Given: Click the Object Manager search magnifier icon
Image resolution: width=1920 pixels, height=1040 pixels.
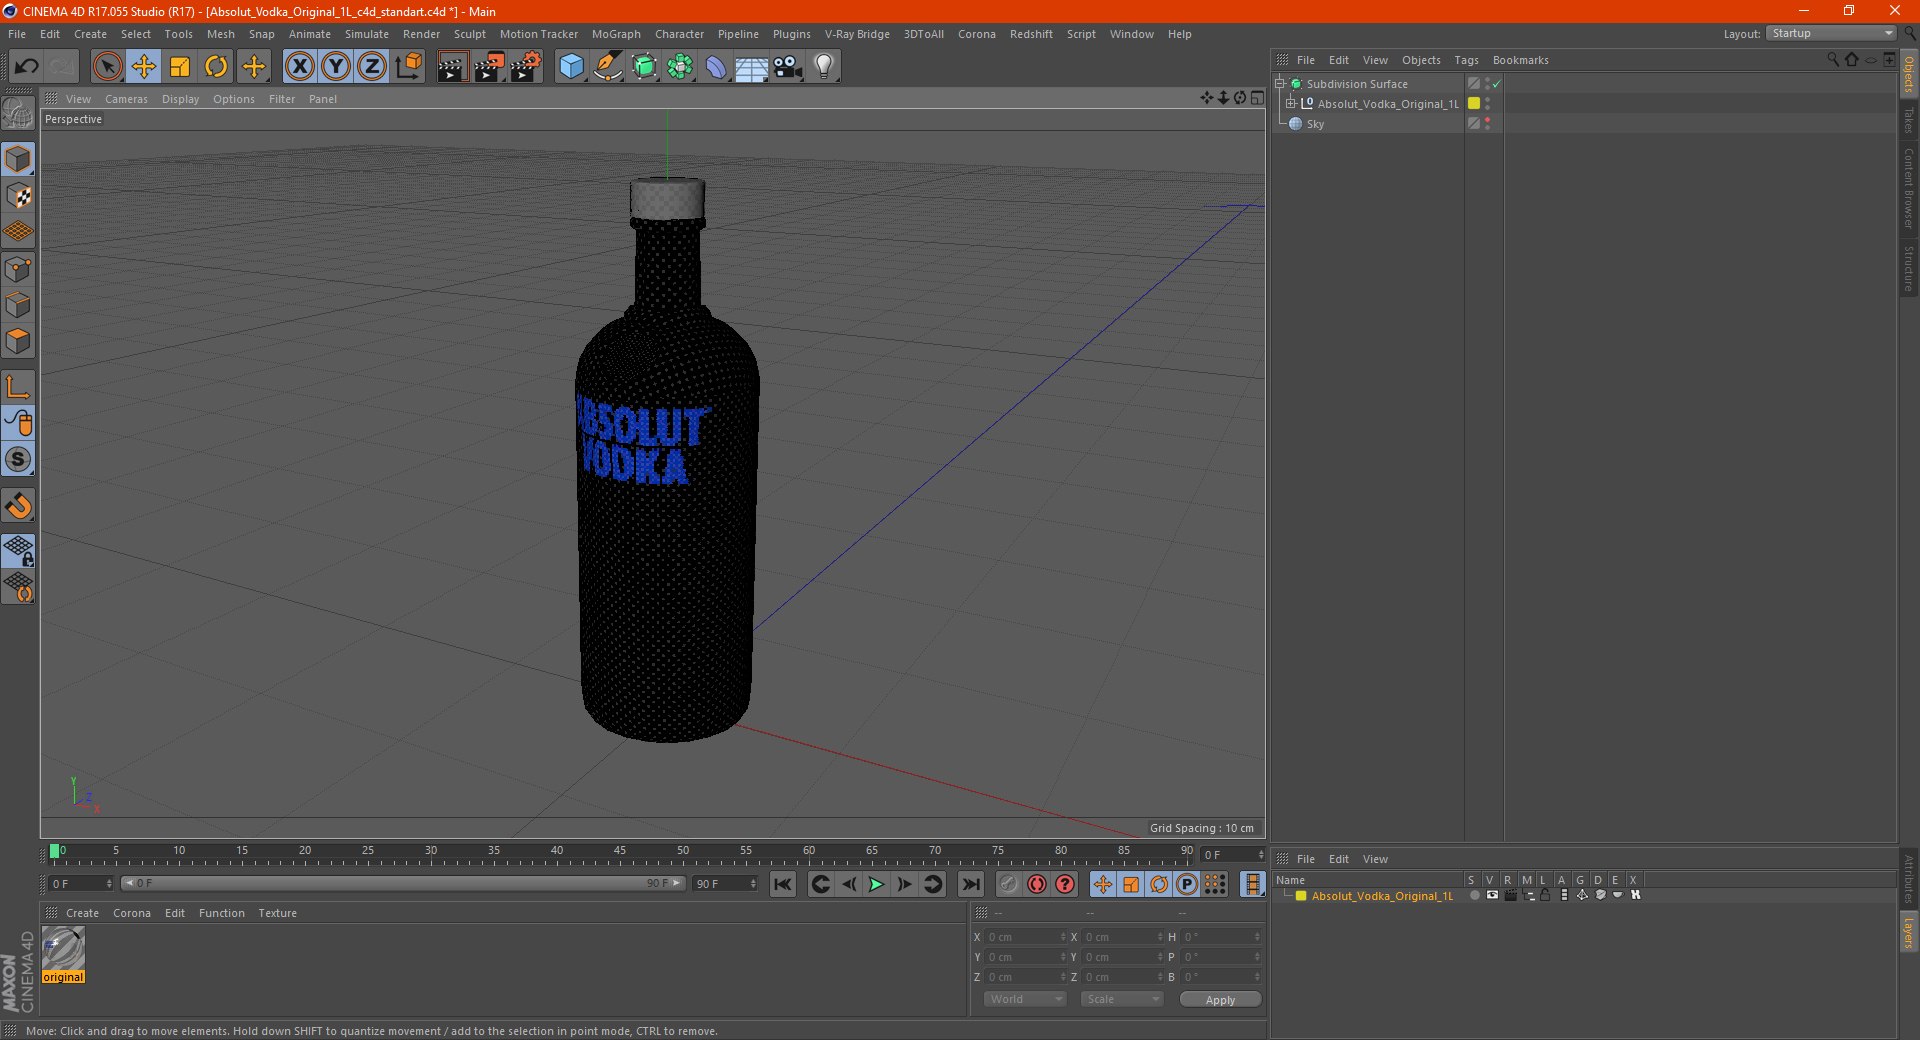Looking at the screenshot, I should pyautogui.click(x=1833, y=60).
